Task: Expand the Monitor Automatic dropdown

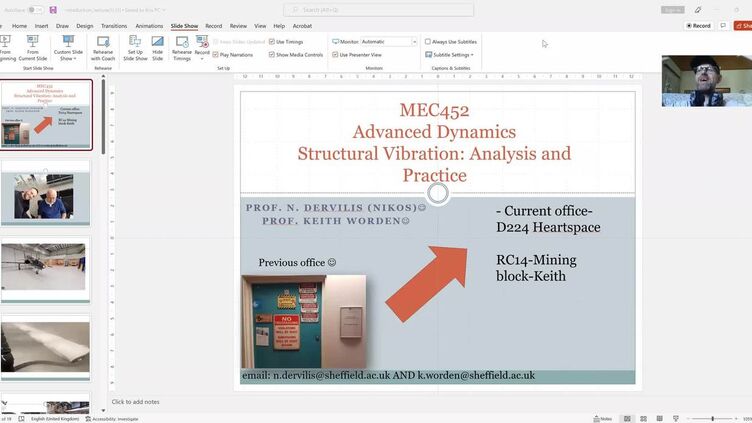Action: coord(414,42)
